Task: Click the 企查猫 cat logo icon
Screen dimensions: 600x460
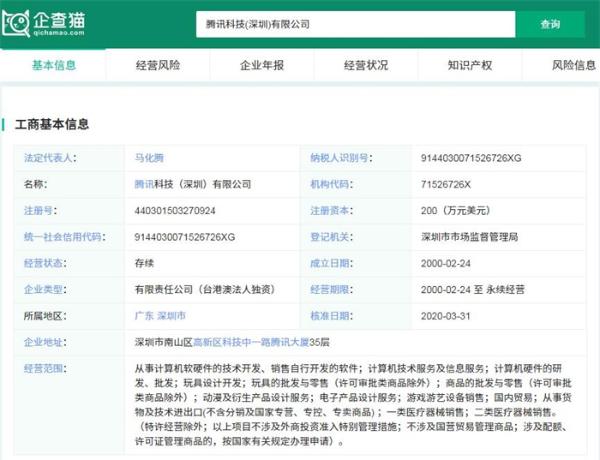Action: (16, 24)
